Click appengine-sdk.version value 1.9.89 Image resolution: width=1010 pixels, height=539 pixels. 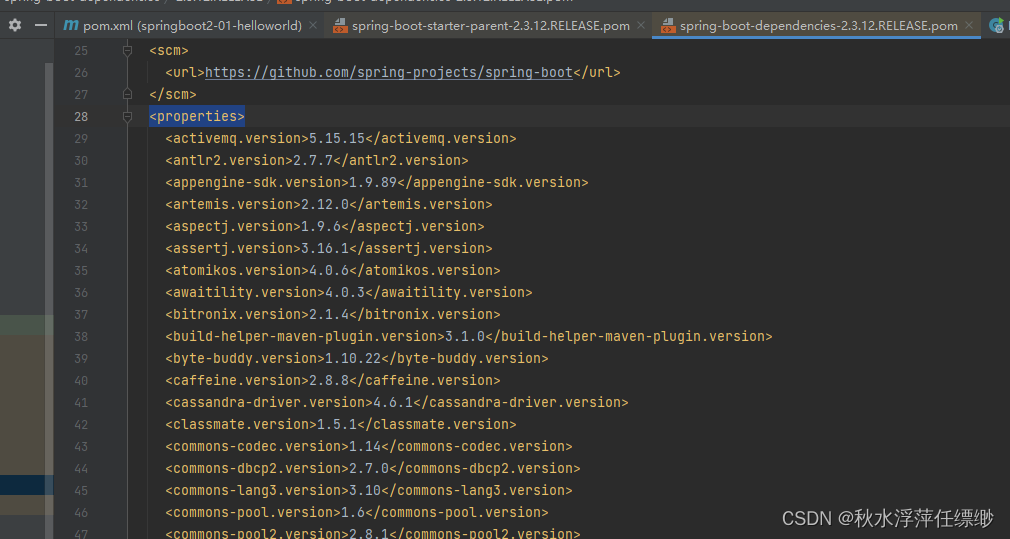pyautogui.click(x=373, y=182)
